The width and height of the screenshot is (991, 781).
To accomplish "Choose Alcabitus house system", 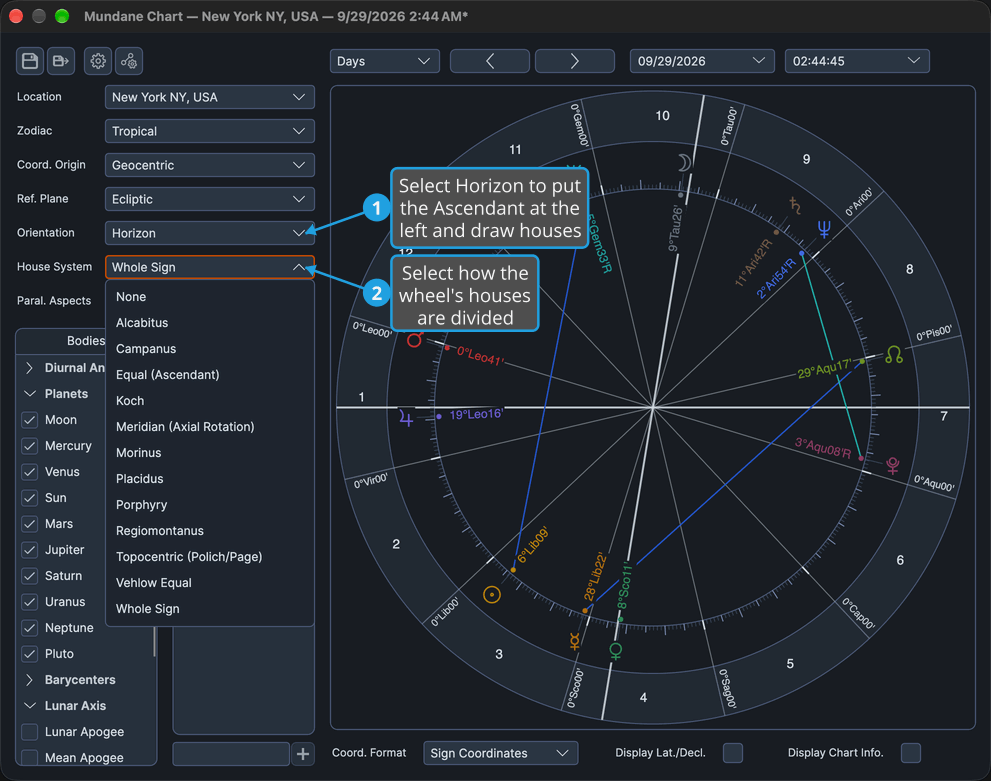I will pos(210,323).
